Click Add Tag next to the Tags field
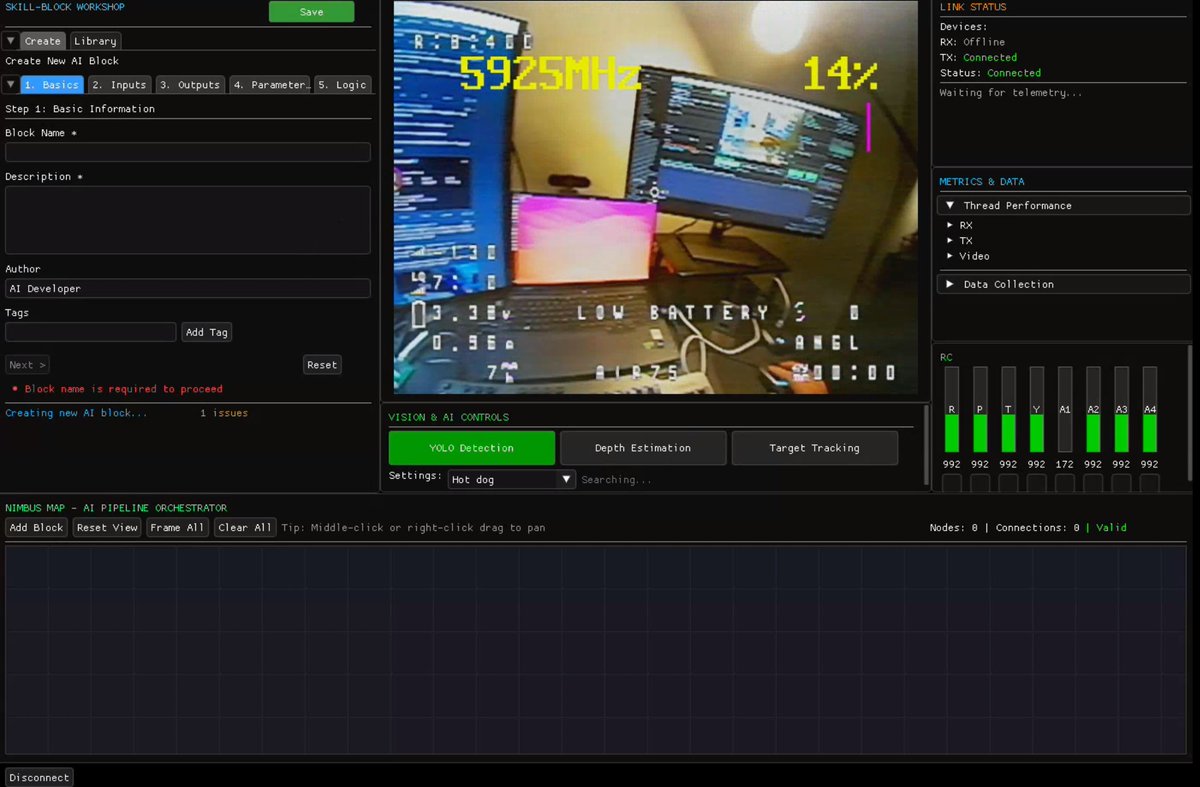 click(206, 331)
